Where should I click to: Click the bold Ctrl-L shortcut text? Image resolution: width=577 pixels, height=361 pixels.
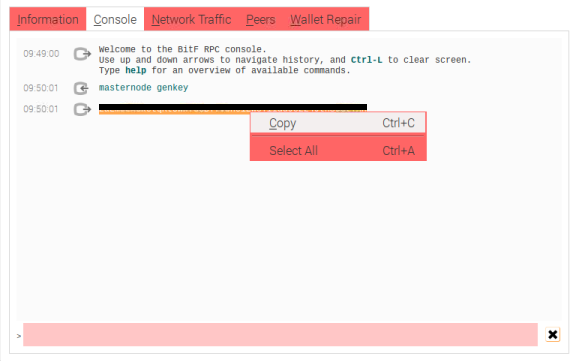[367, 60]
